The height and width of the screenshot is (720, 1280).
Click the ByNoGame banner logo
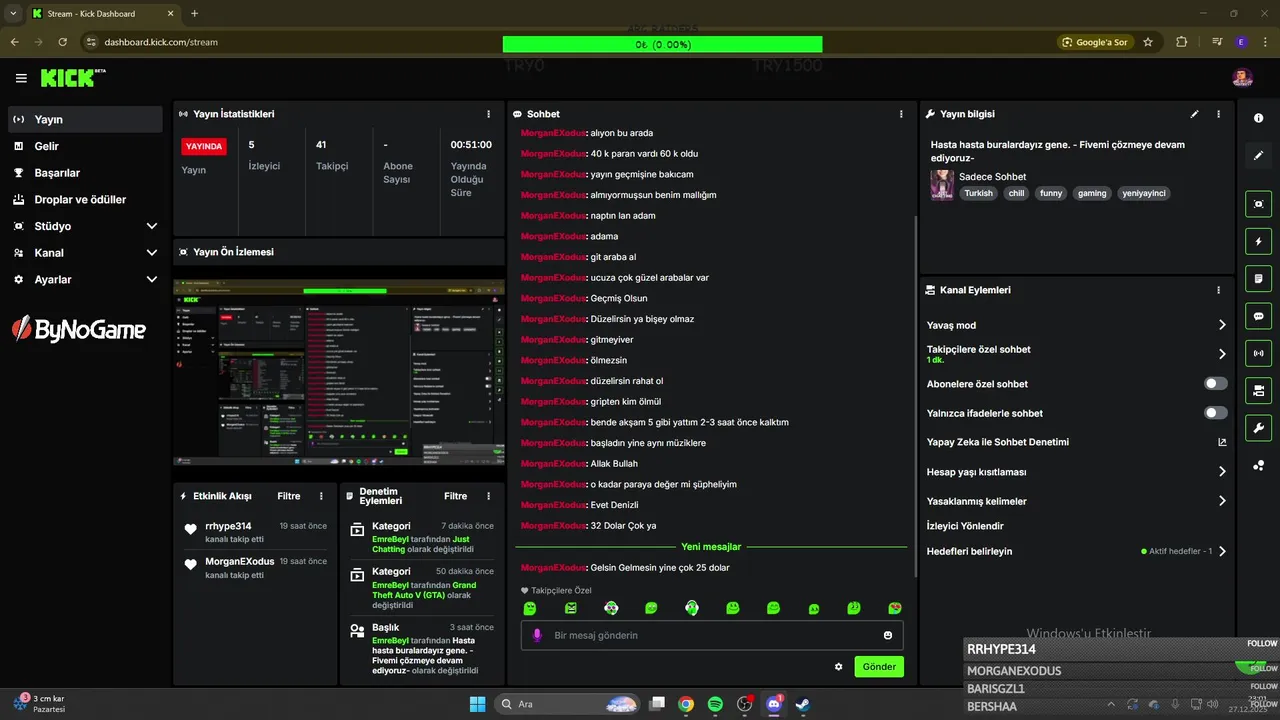(x=79, y=328)
